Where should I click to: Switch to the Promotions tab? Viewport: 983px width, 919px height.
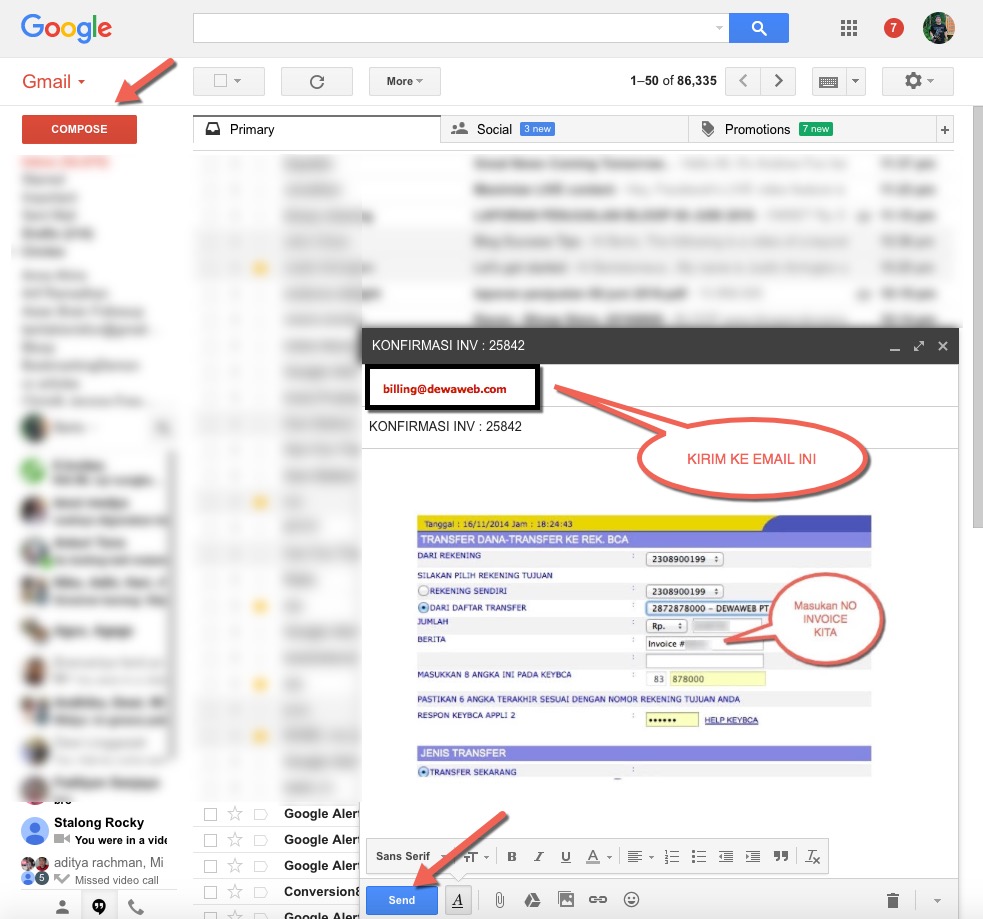point(811,130)
